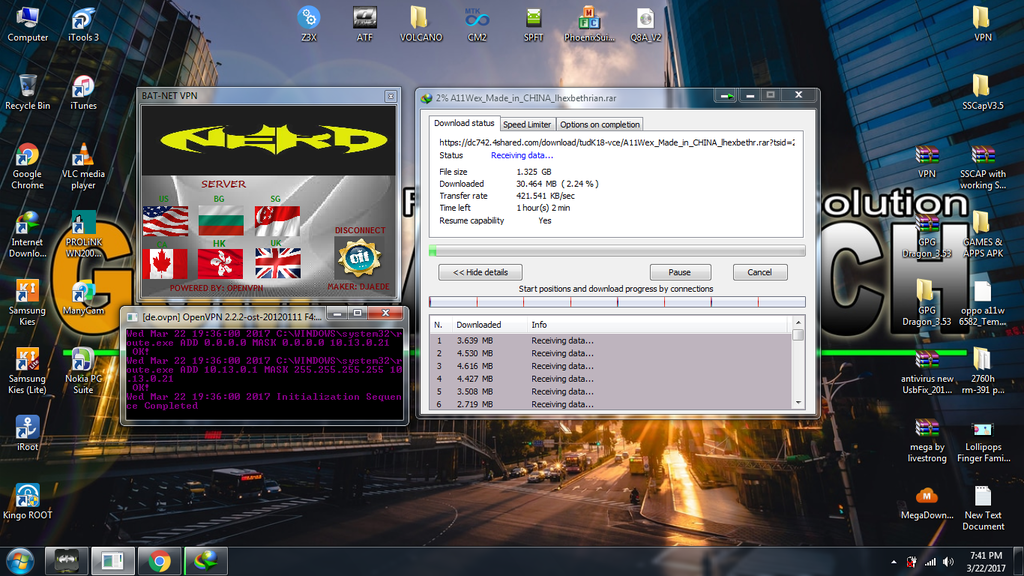Connect to the Canada server flag
The image size is (1024, 576).
pos(166,264)
